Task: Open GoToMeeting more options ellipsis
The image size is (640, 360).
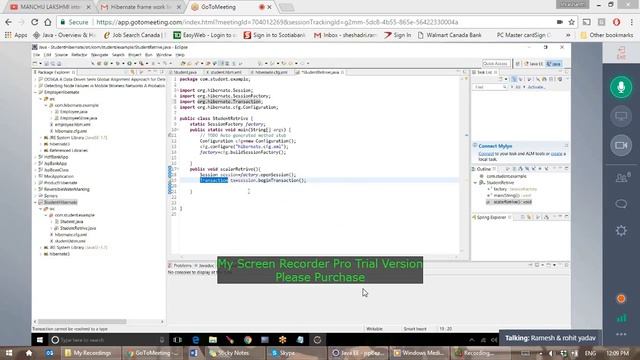Action: (x=621, y=334)
